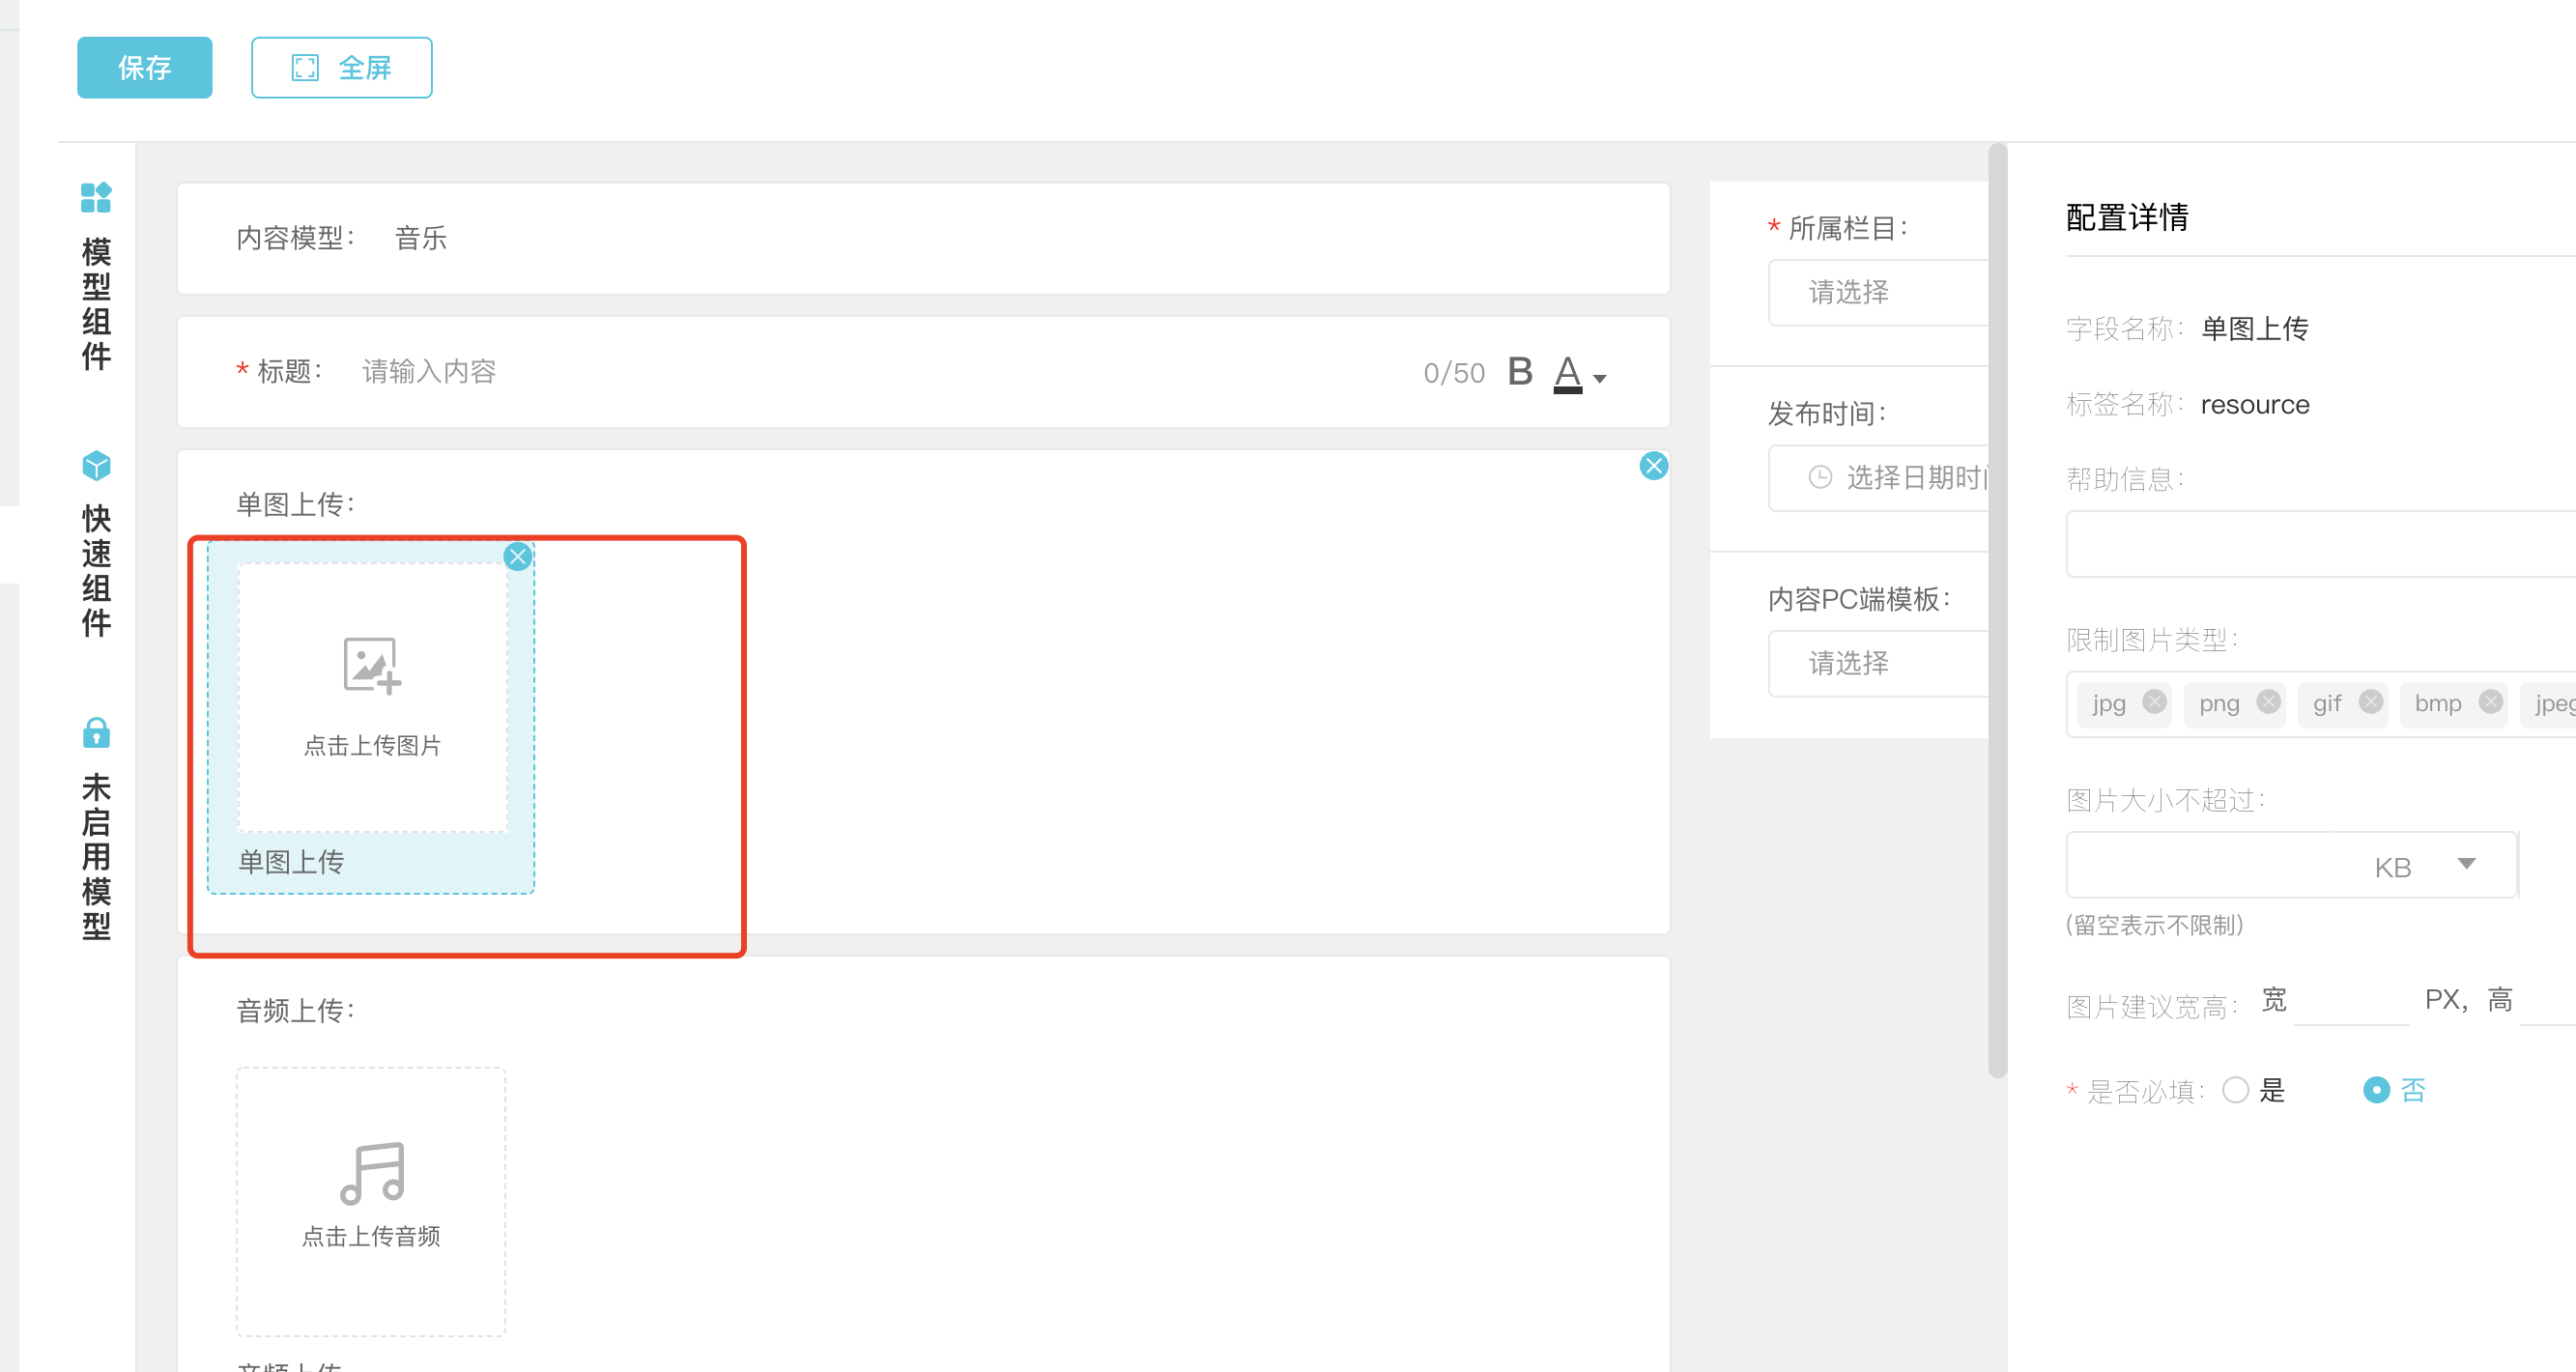The height and width of the screenshot is (1372, 2576).
Task: Click the Bold B icon in title field
Action: click(1519, 372)
